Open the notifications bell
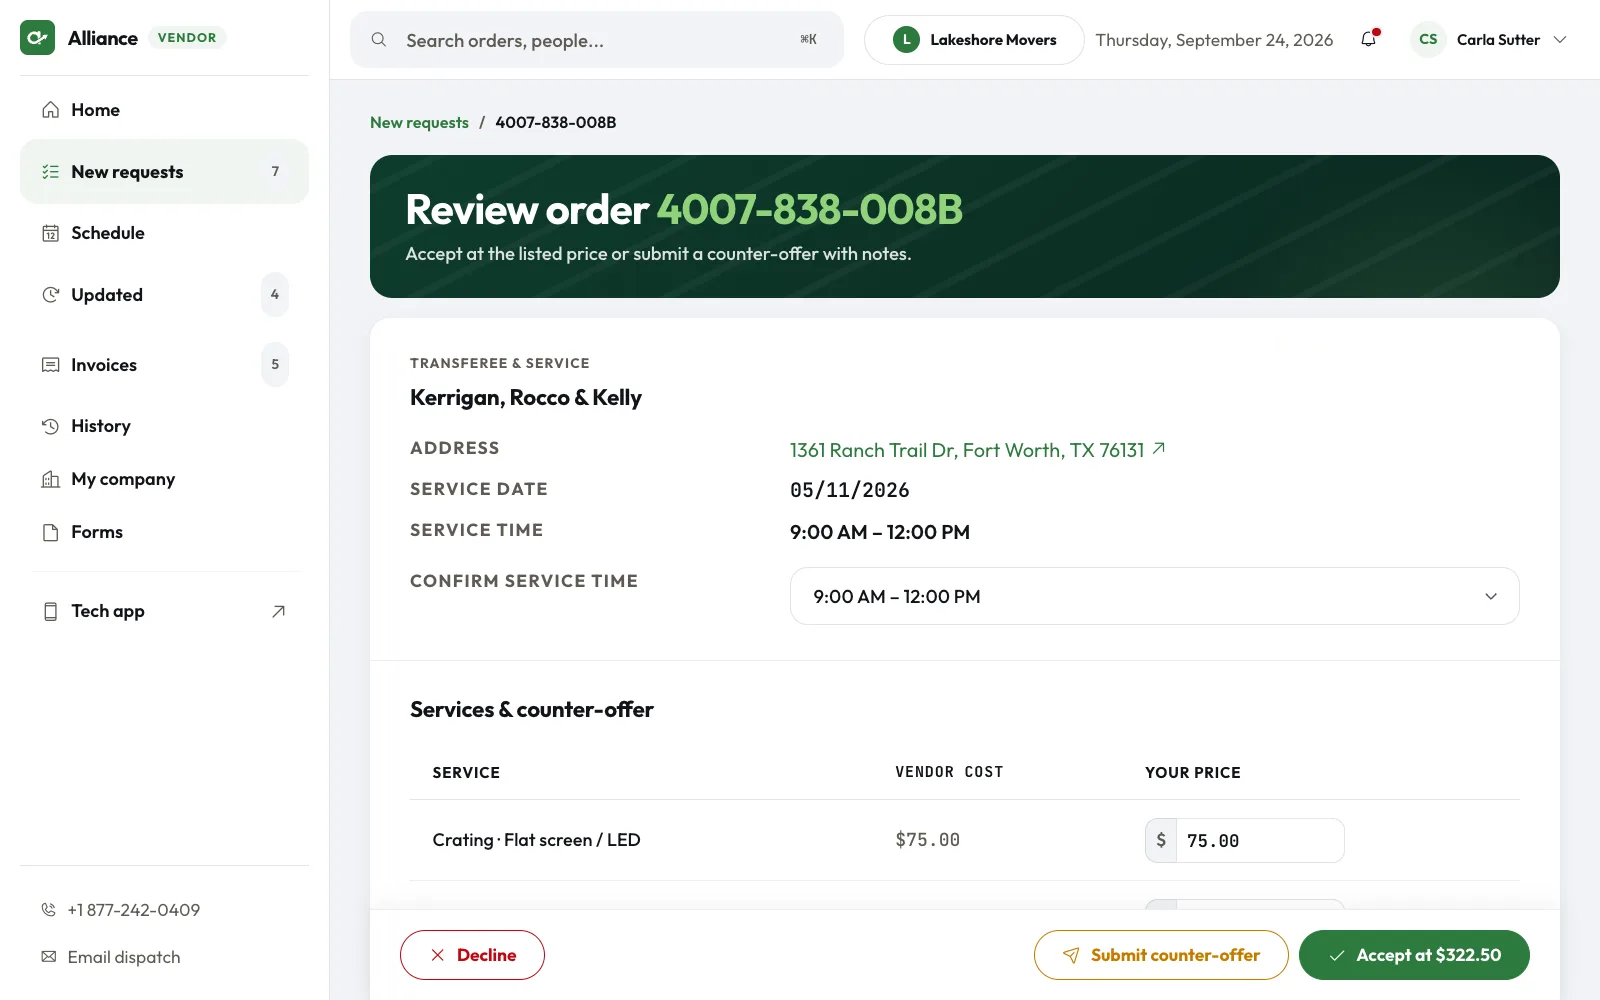Screen dimensions: 1600x1000 (1369, 39)
